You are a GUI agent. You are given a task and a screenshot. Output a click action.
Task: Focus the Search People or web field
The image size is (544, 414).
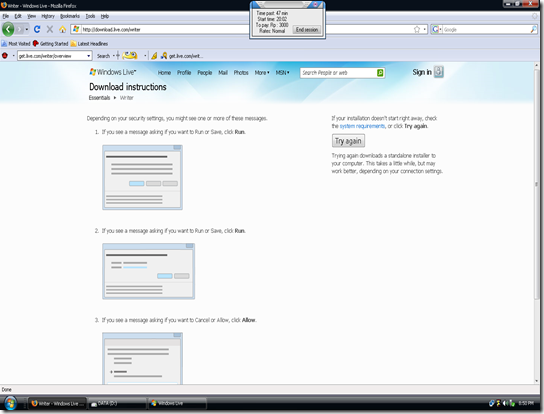[338, 73]
